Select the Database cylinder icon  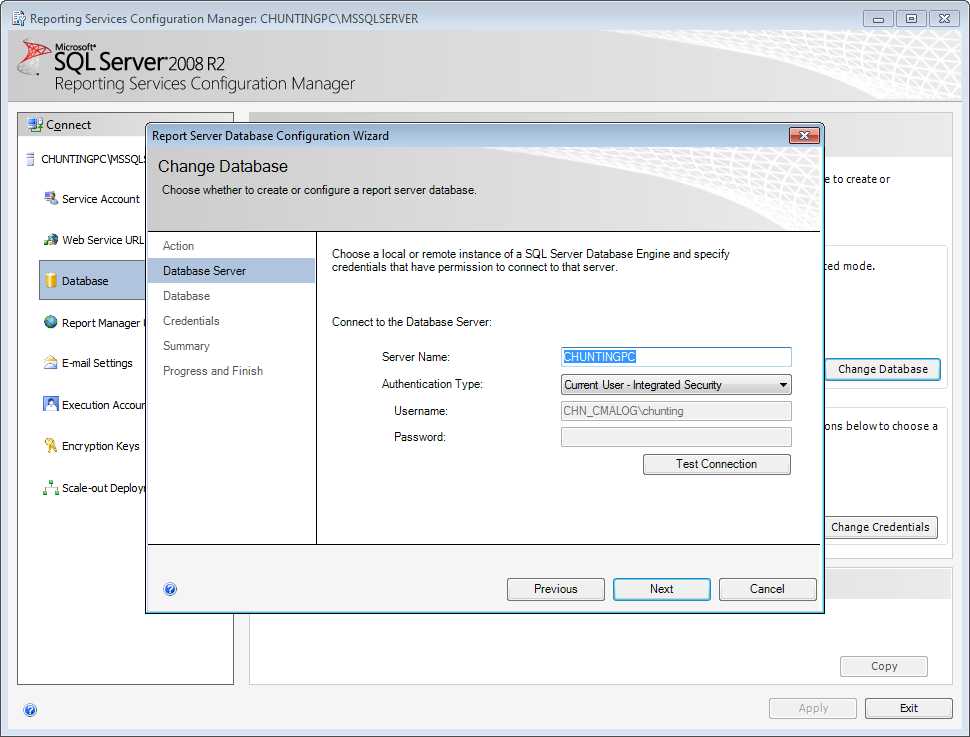tap(51, 280)
